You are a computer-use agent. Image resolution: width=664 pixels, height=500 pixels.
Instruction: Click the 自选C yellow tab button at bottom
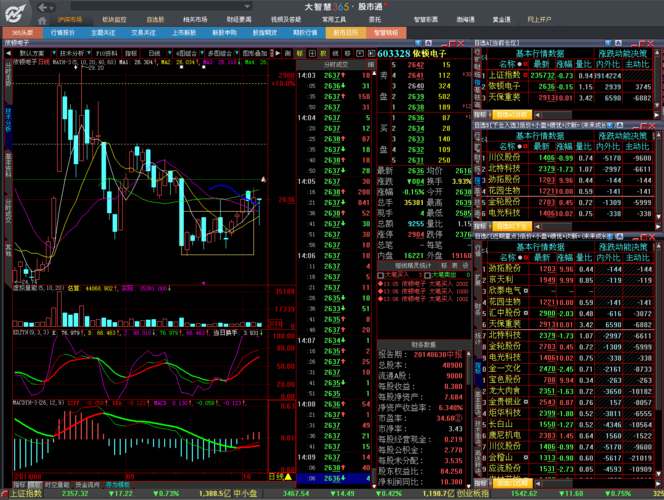tap(512, 483)
